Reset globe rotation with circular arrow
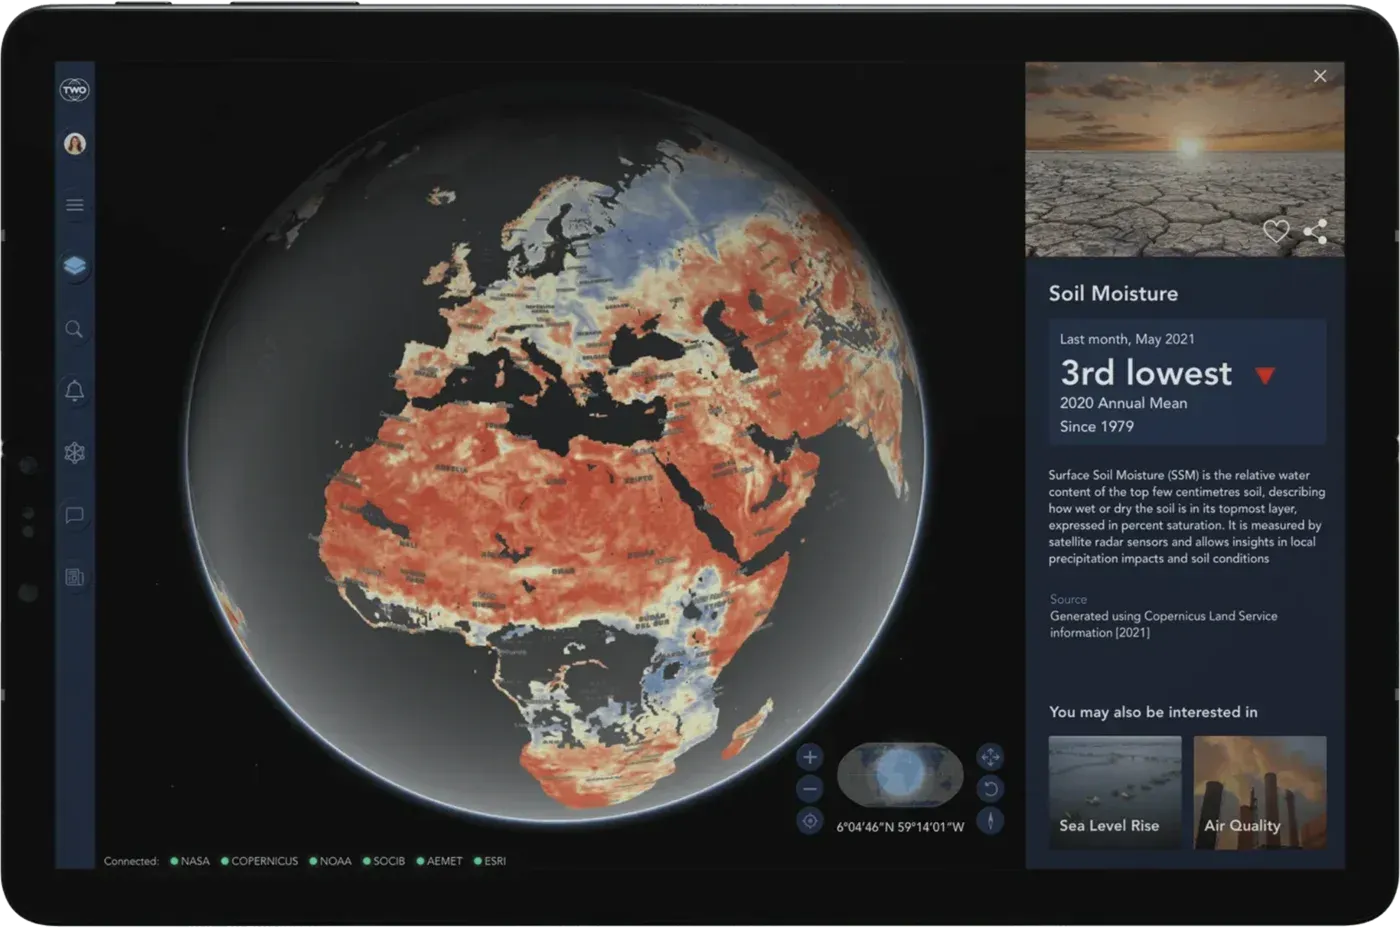This screenshot has width=1400, height=928. point(990,789)
